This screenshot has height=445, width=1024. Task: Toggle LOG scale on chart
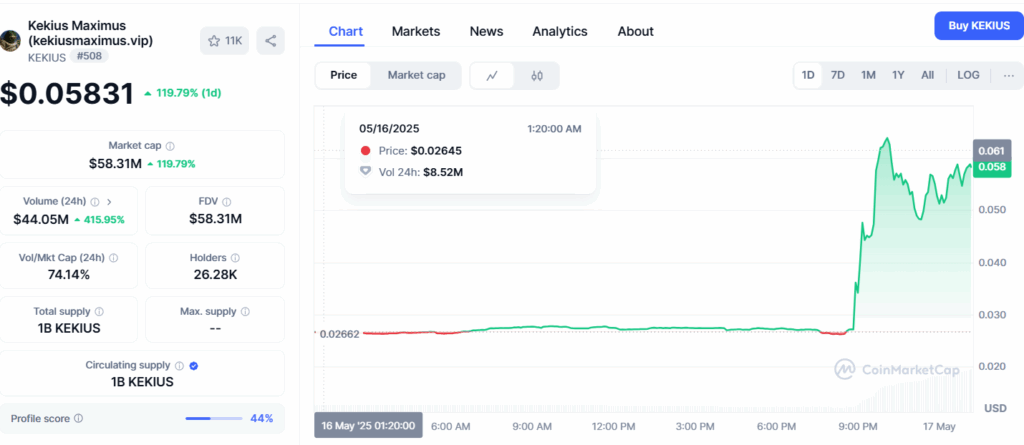[968, 75]
